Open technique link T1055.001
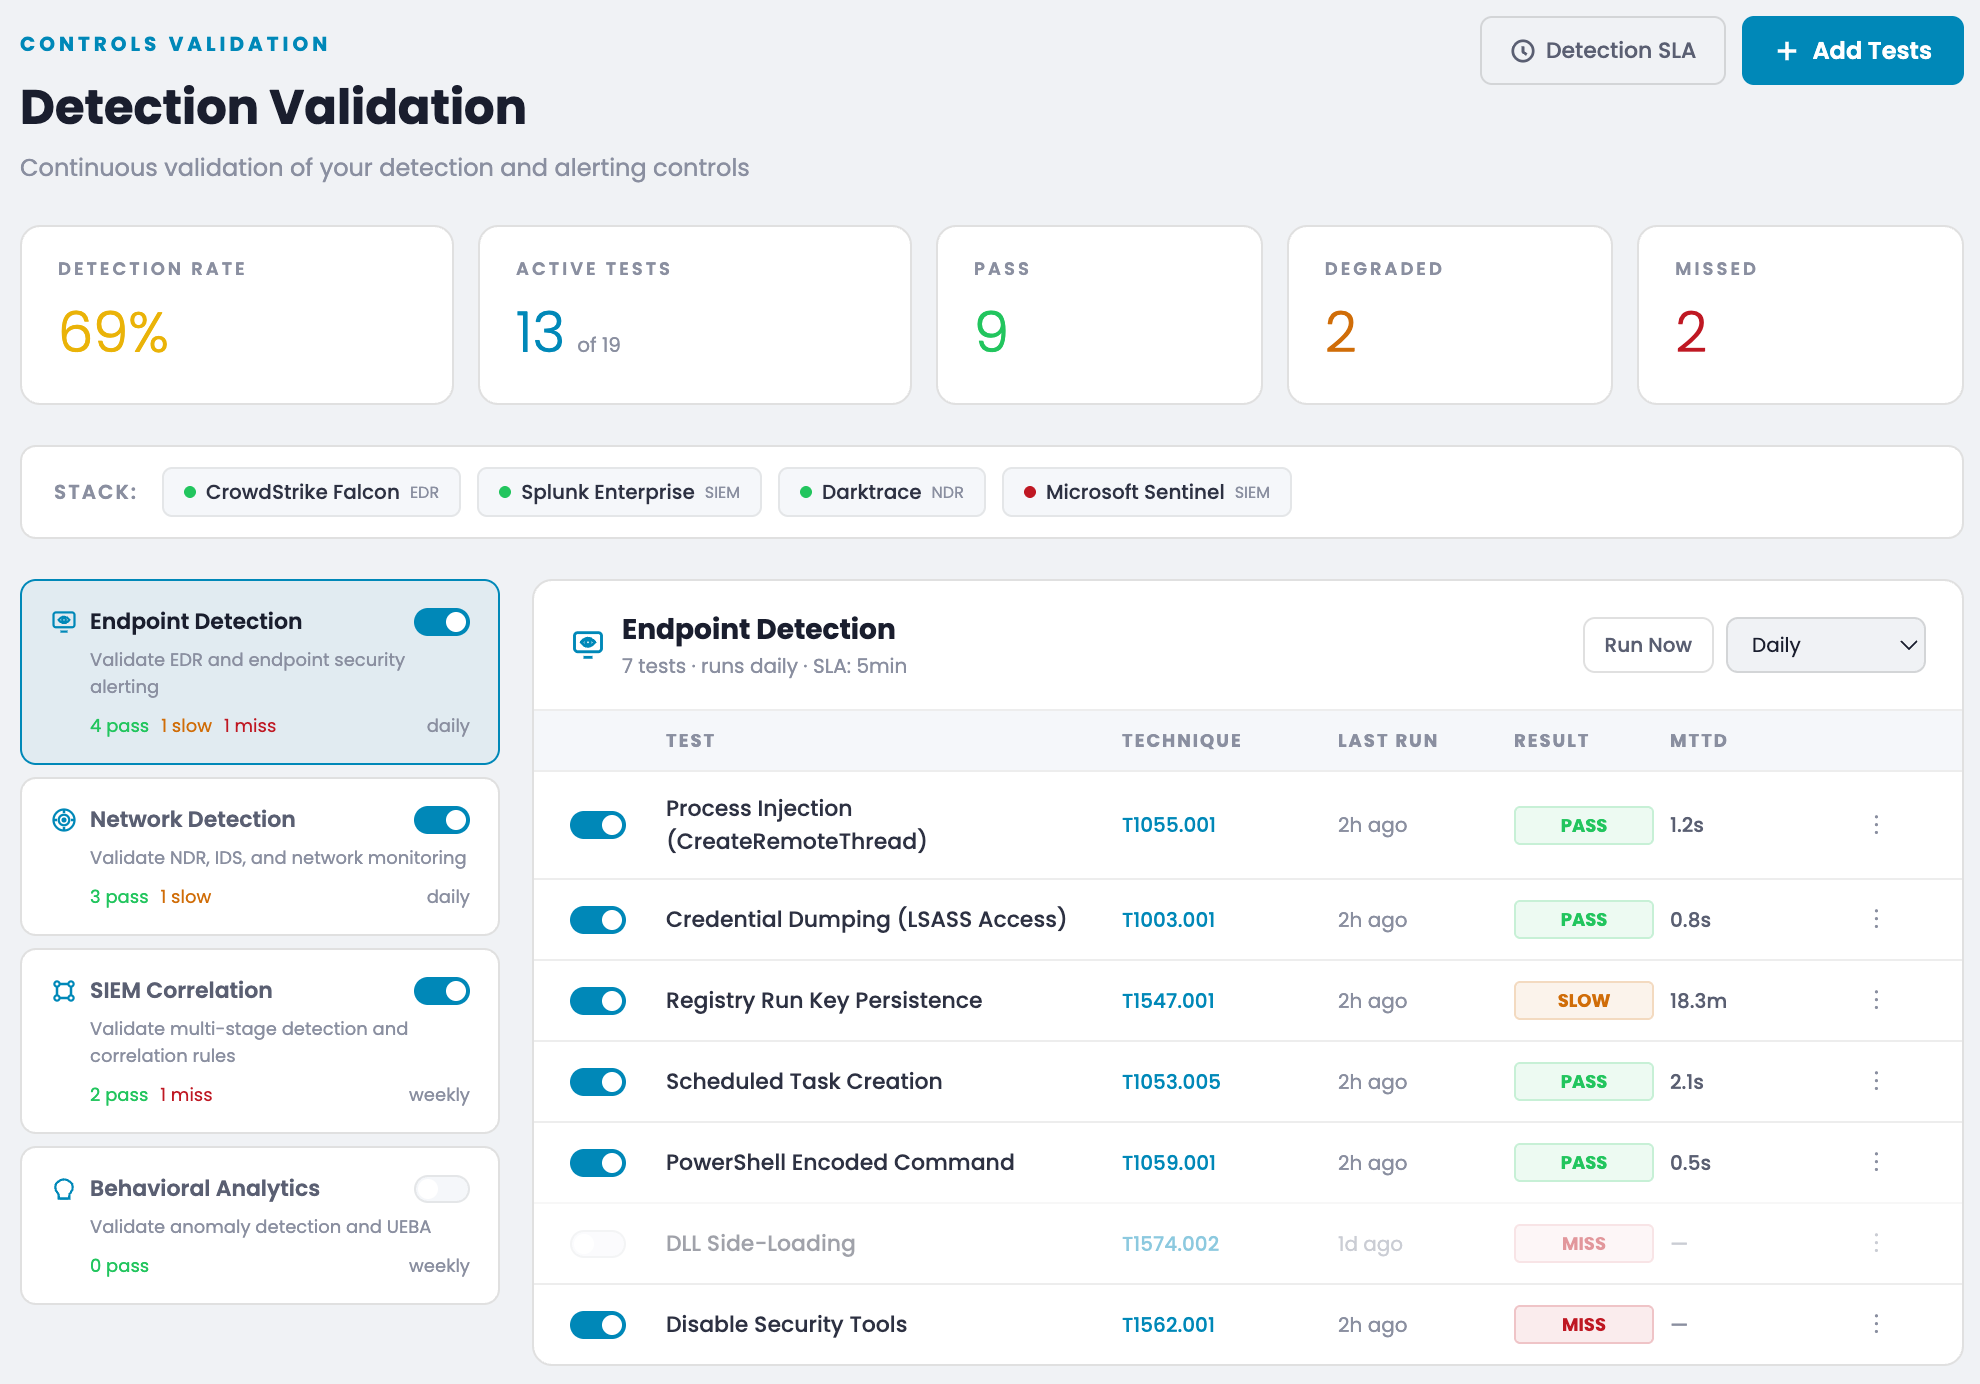This screenshot has height=1384, width=1980. point(1169,825)
